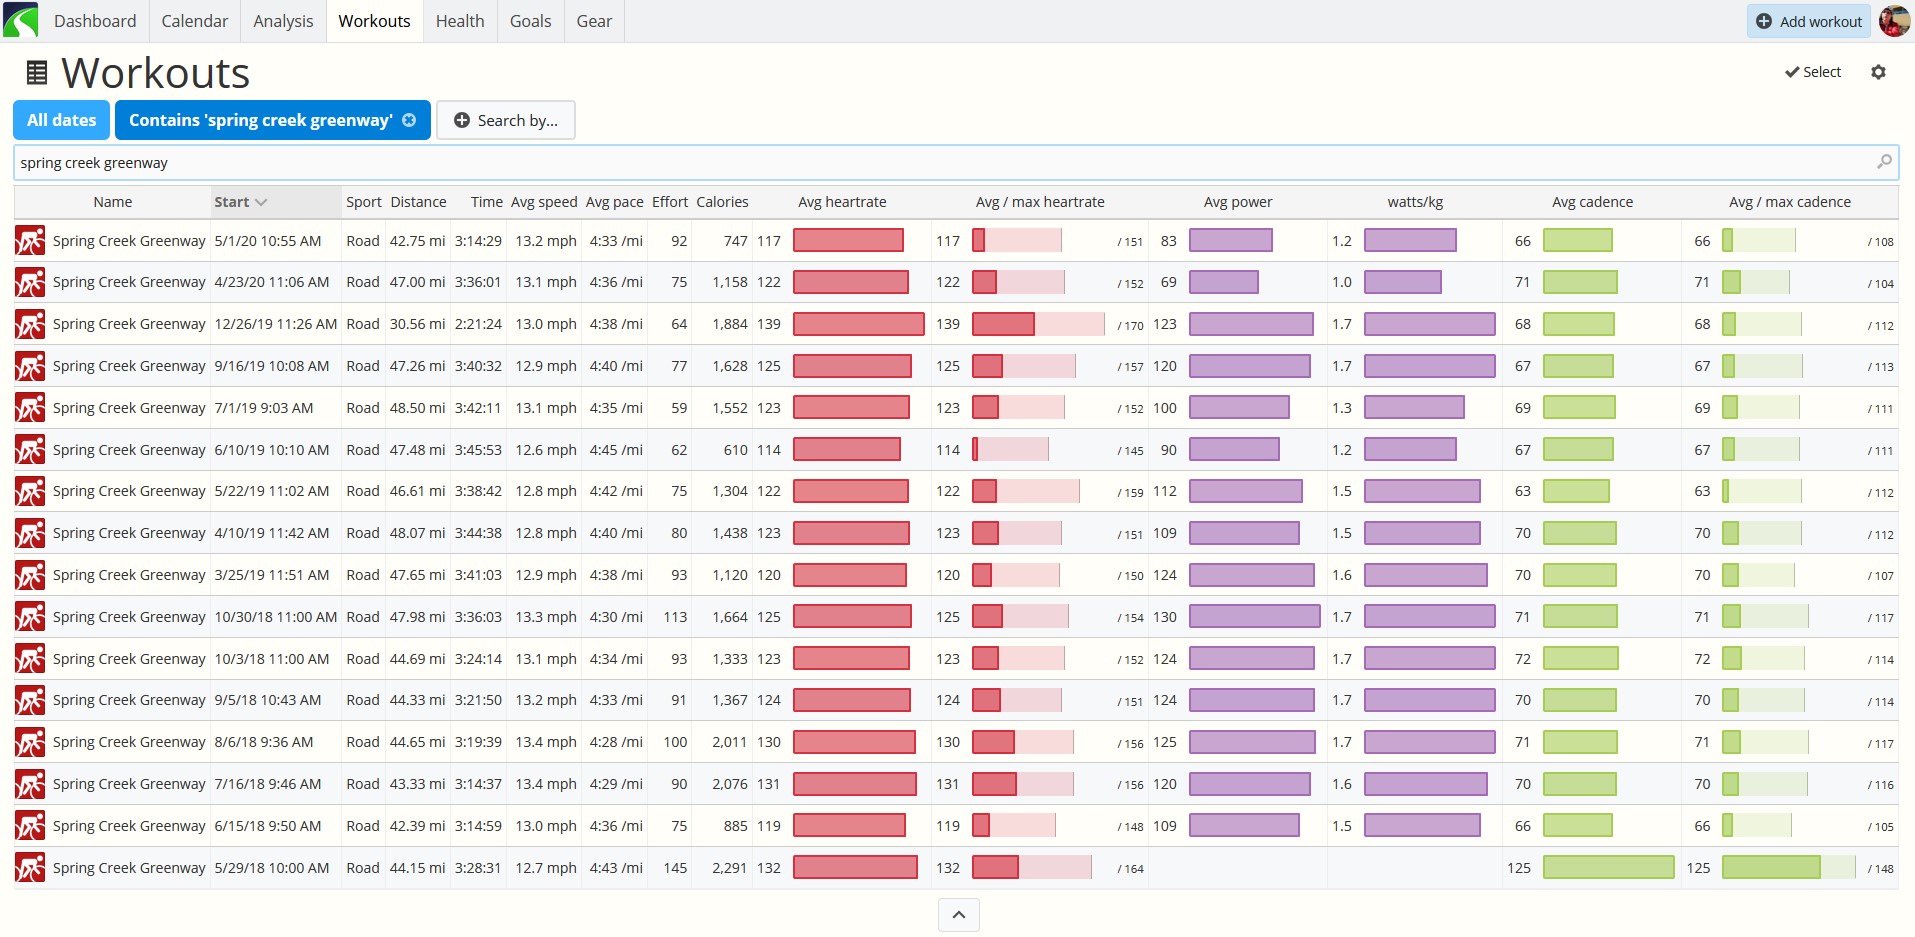
Task: Click cycling icon for 12/26/19 workout
Action: pyautogui.click(x=30, y=324)
